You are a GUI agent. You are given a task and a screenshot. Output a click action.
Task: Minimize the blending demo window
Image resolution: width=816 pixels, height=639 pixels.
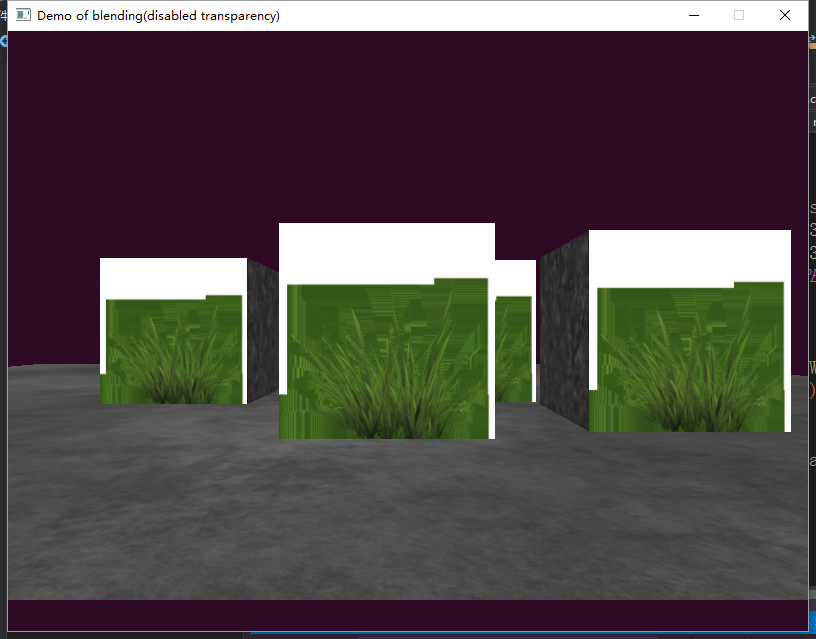pos(693,15)
